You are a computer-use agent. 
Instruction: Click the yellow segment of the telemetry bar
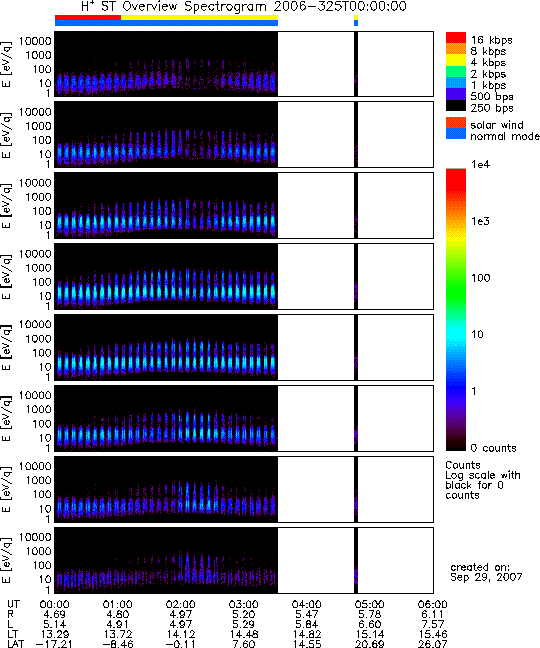pos(199,18)
